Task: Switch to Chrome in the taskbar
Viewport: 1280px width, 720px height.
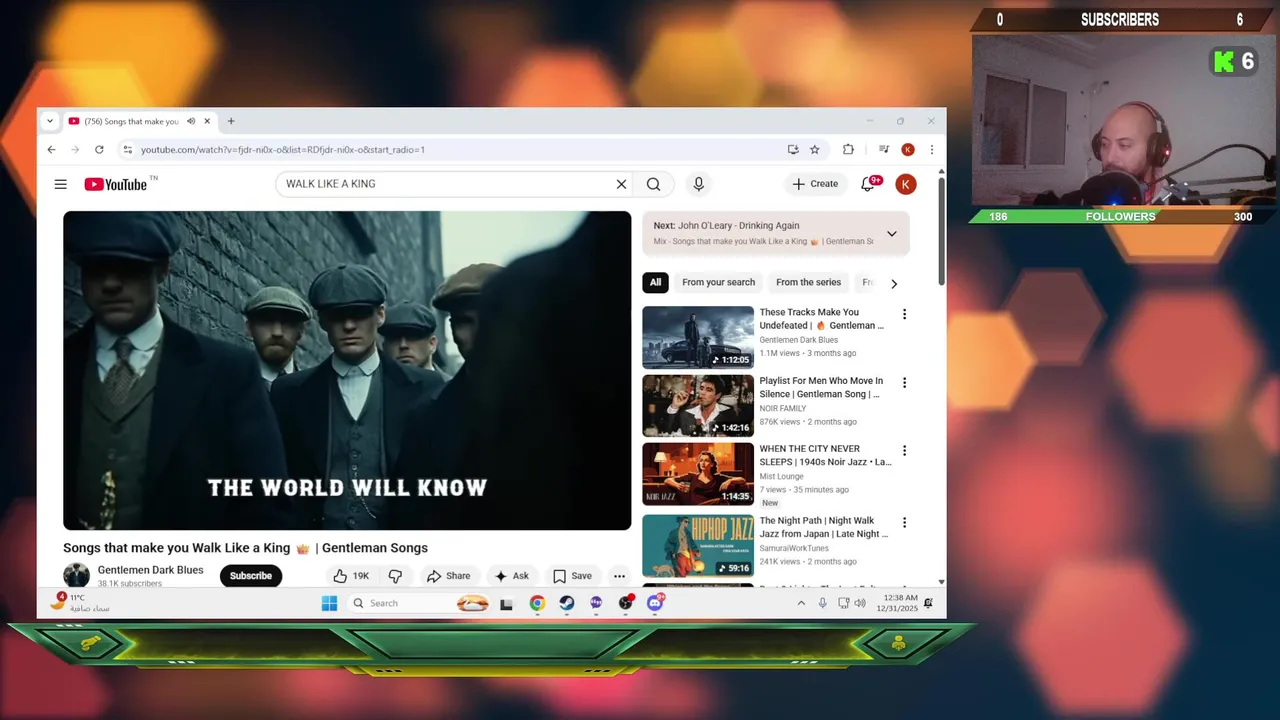Action: click(x=537, y=603)
